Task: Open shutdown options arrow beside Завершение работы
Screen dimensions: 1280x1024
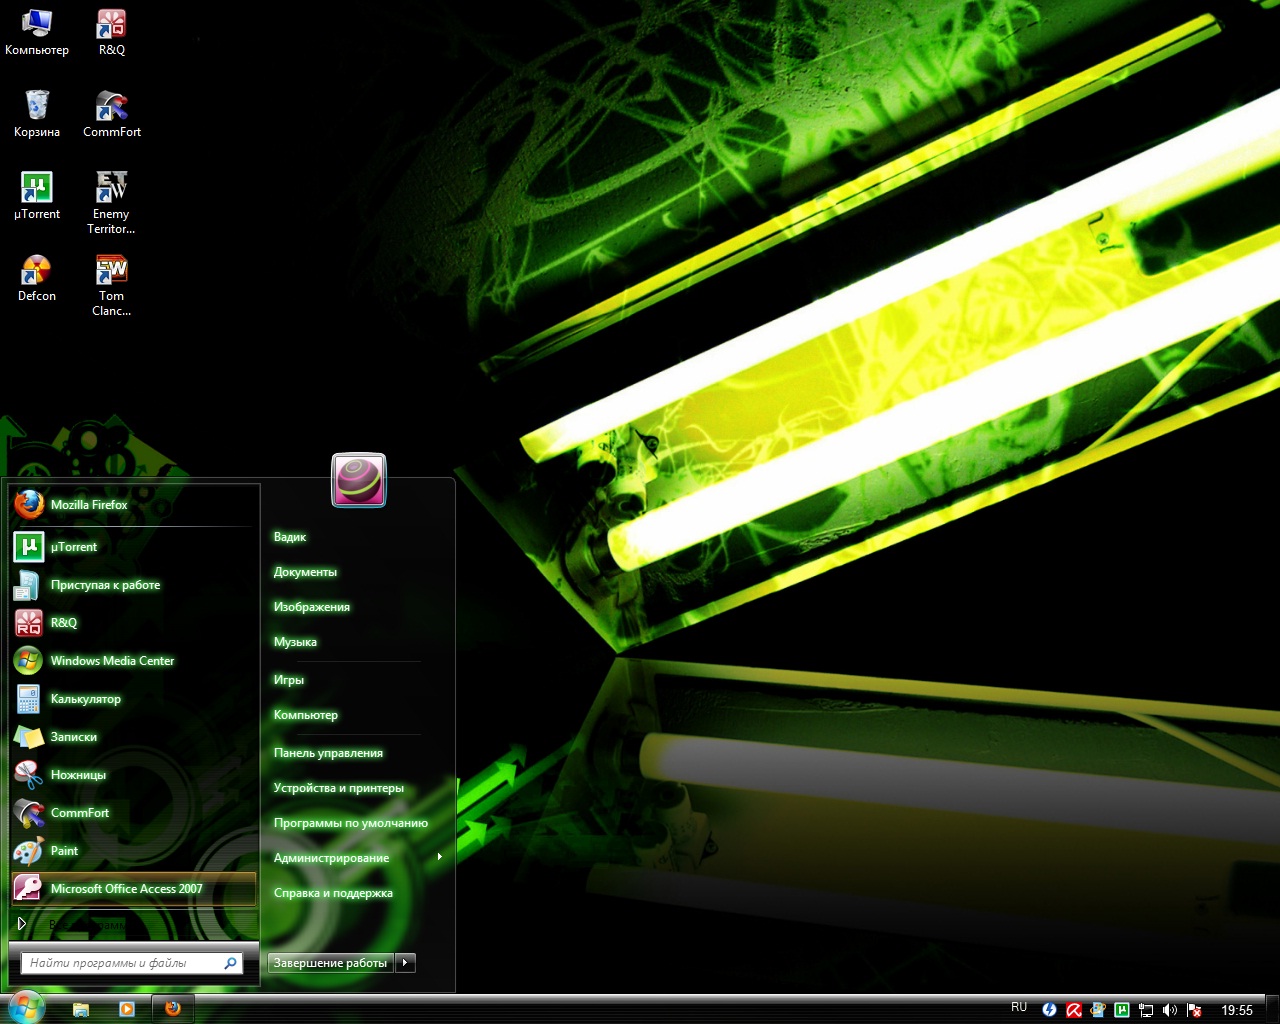Action: click(405, 963)
